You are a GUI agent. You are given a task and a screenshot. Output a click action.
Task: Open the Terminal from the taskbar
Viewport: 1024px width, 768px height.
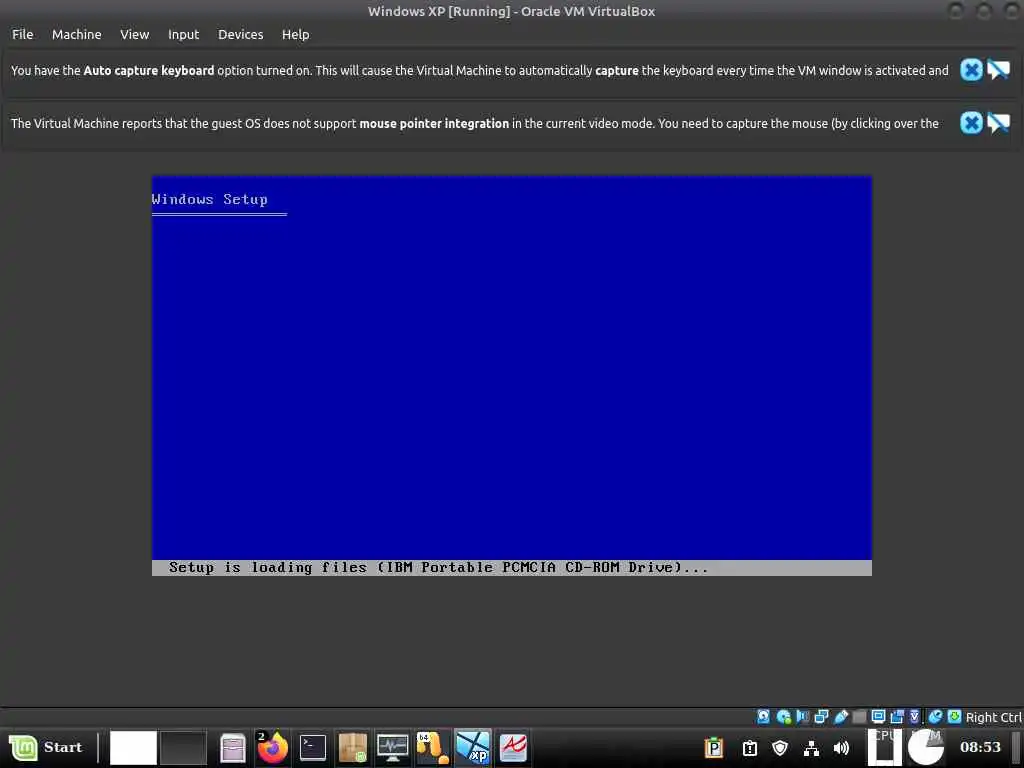point(313,748)
